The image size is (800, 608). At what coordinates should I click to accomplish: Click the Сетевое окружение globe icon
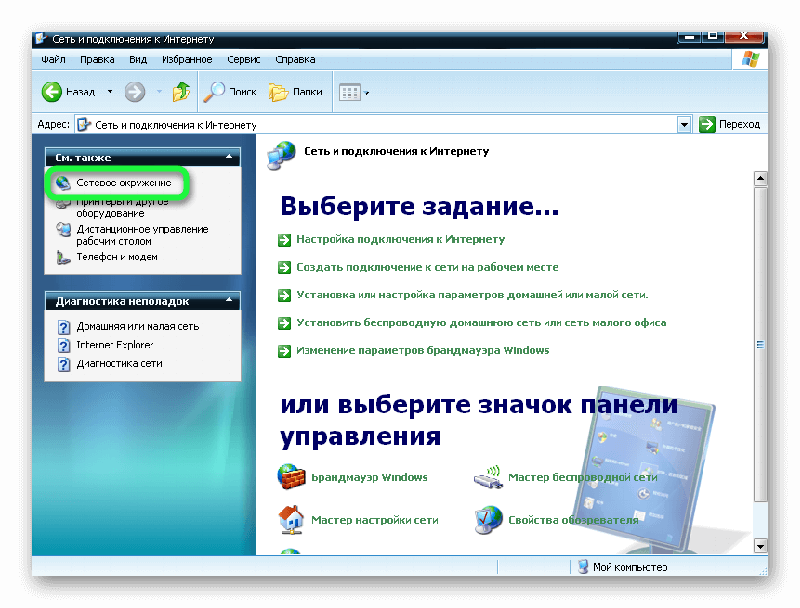pos(63,183)
